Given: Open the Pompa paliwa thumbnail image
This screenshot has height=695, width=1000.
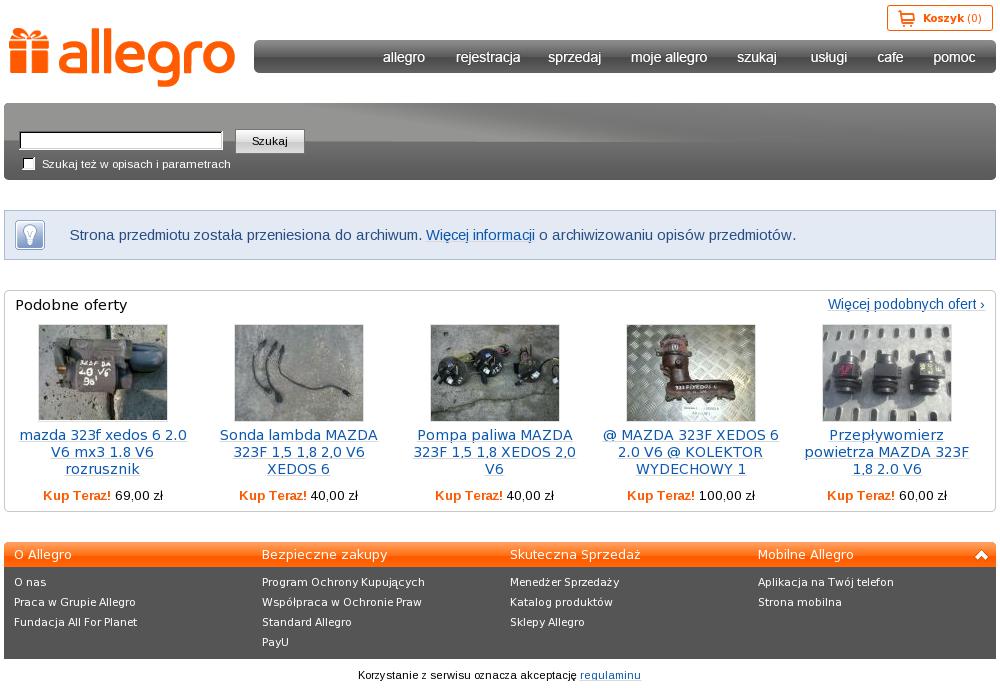Looking at the screenshot, I should pos(494,372).
